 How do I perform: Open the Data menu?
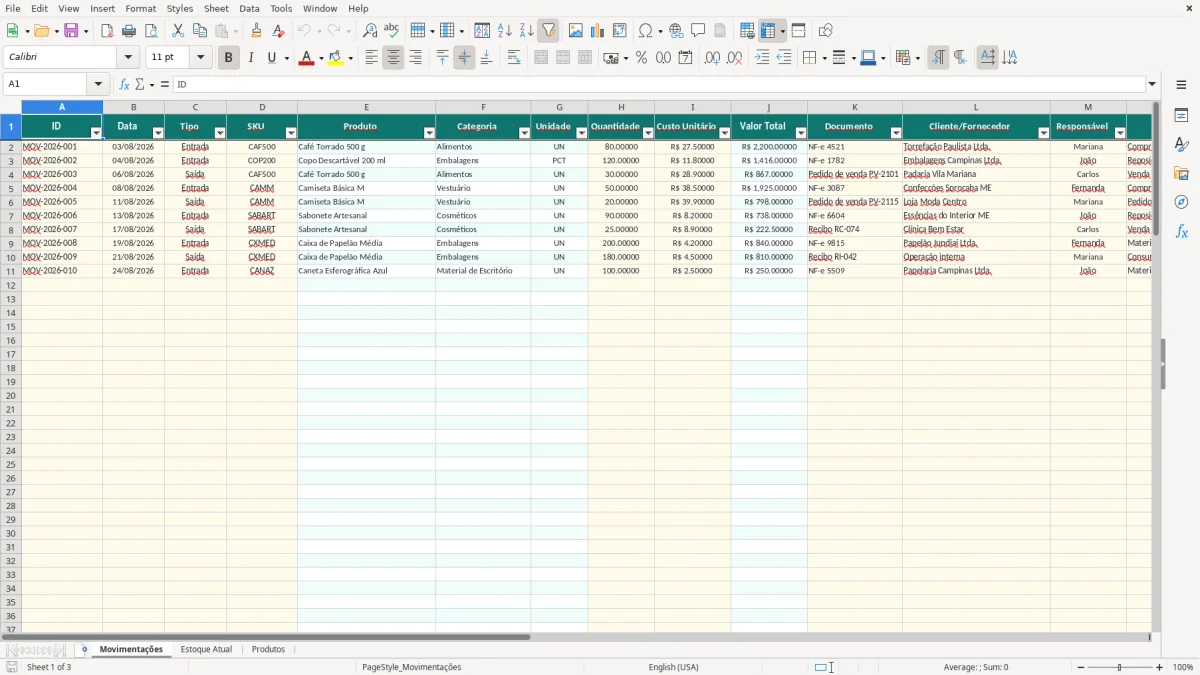point(249,8)
